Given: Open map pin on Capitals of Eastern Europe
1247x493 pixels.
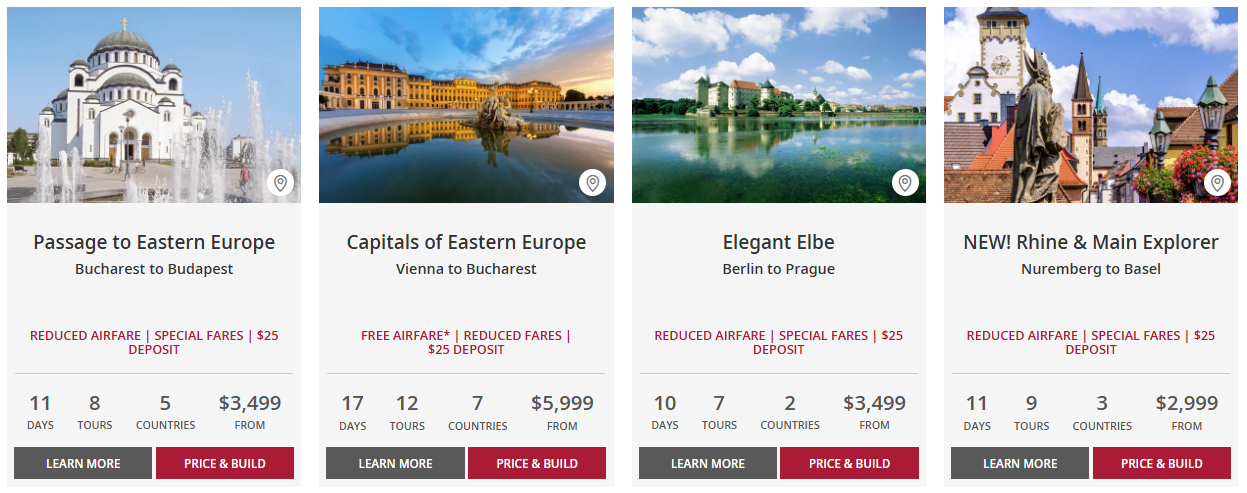Looking at the screenshot, I should [592, 183].
